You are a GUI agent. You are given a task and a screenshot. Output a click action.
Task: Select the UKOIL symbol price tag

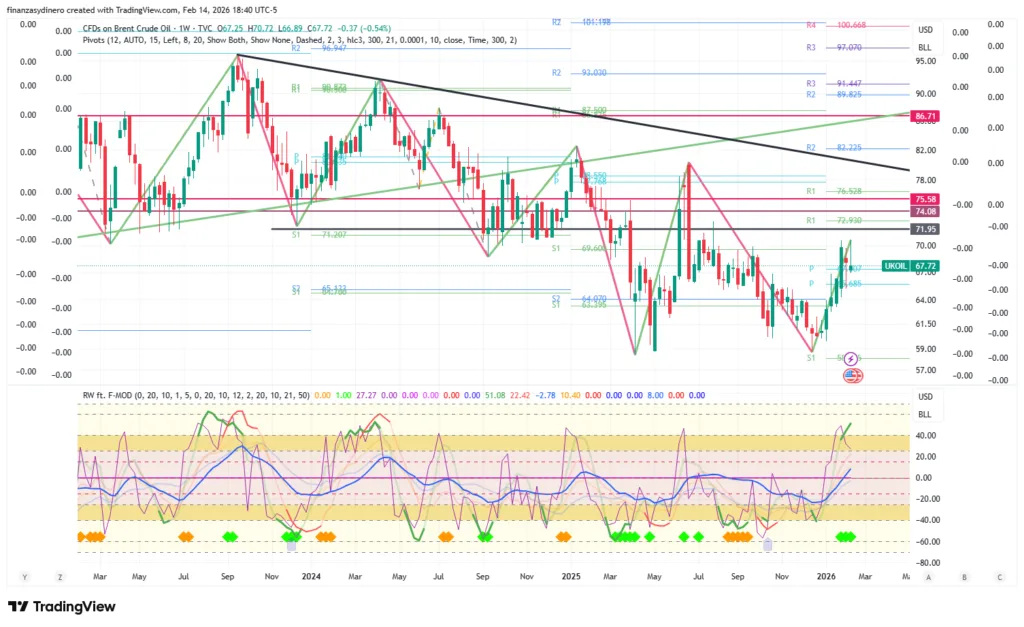coord(895,266)
